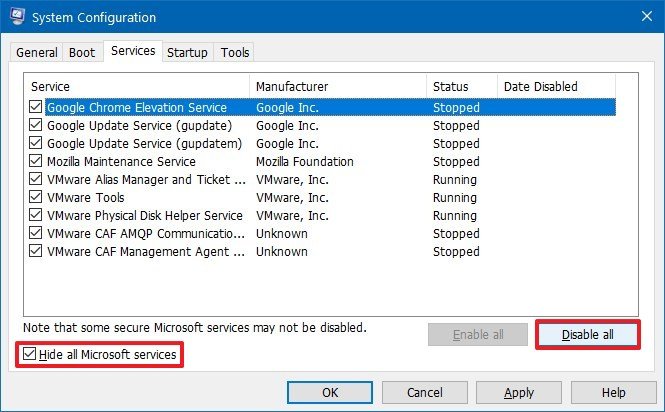Open Help for System Configuration
The width and height of the screenshot is (665, 412).
tap(613, 393)
